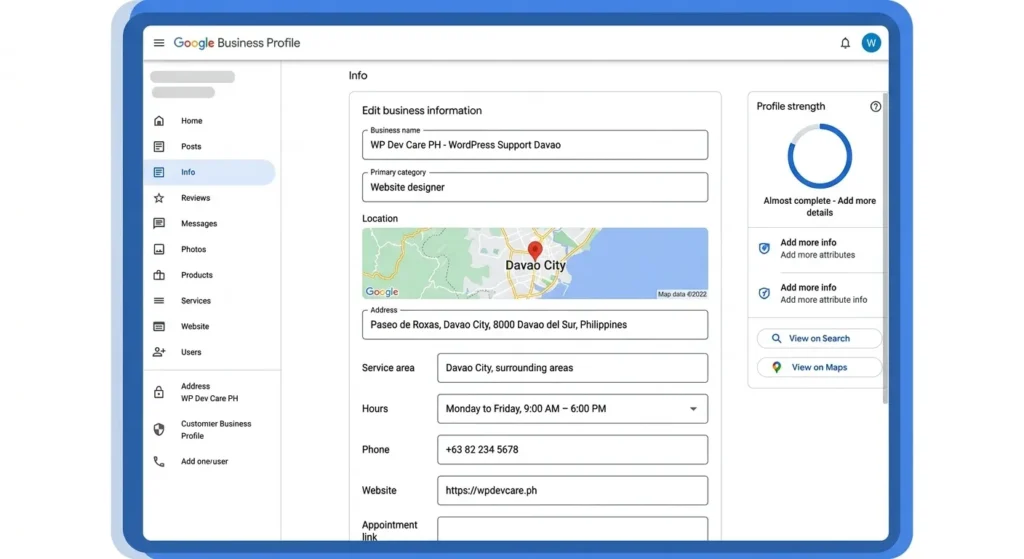1024x559 pixels.
Task: Click the Home sidebar icon
Action: point(159,121)
